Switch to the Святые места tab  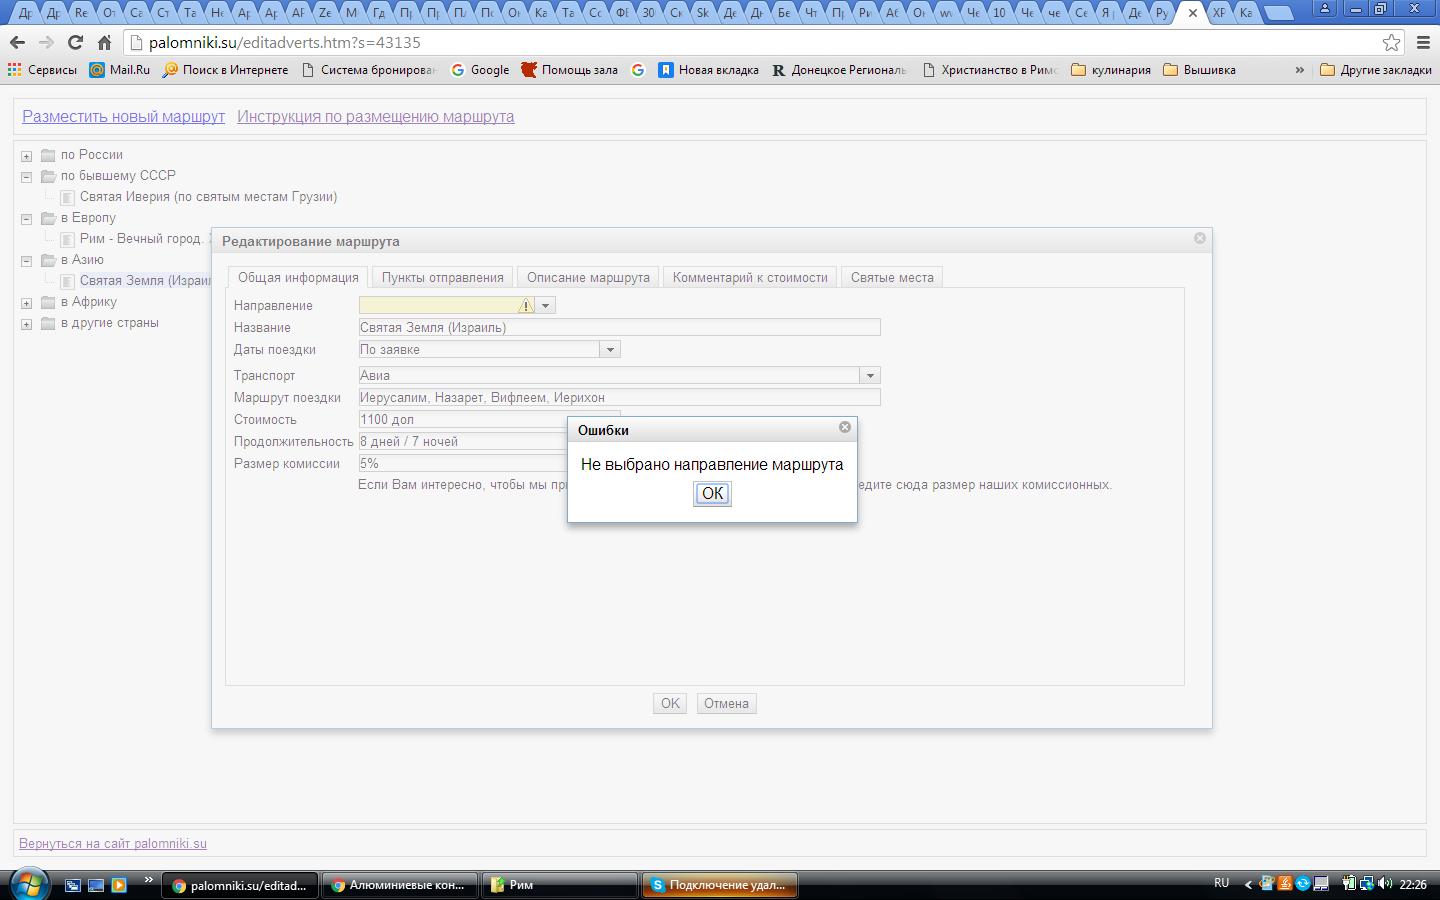click(892, 278)
